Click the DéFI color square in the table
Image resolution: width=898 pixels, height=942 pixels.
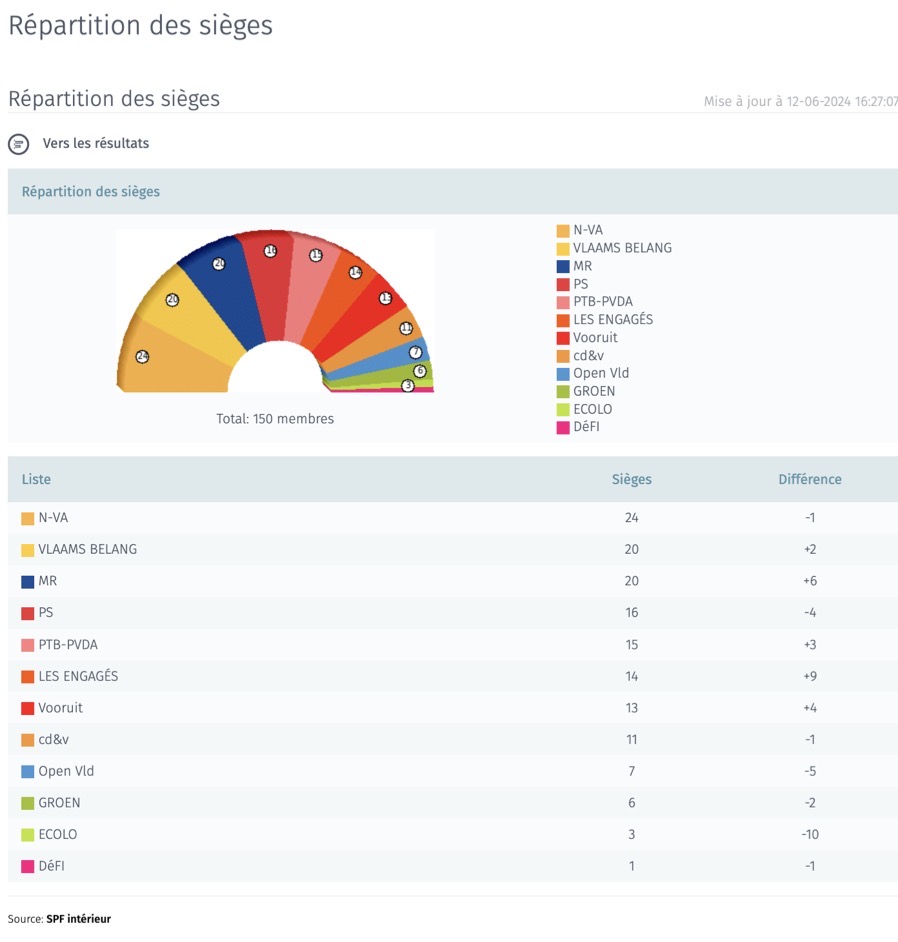click(x=28, y=867)
